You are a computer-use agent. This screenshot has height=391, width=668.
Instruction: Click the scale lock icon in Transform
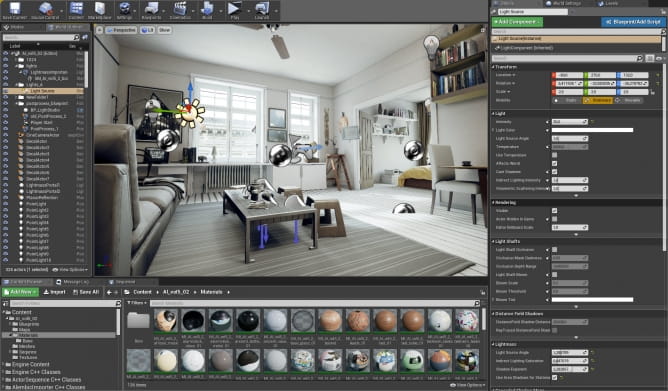653,92
